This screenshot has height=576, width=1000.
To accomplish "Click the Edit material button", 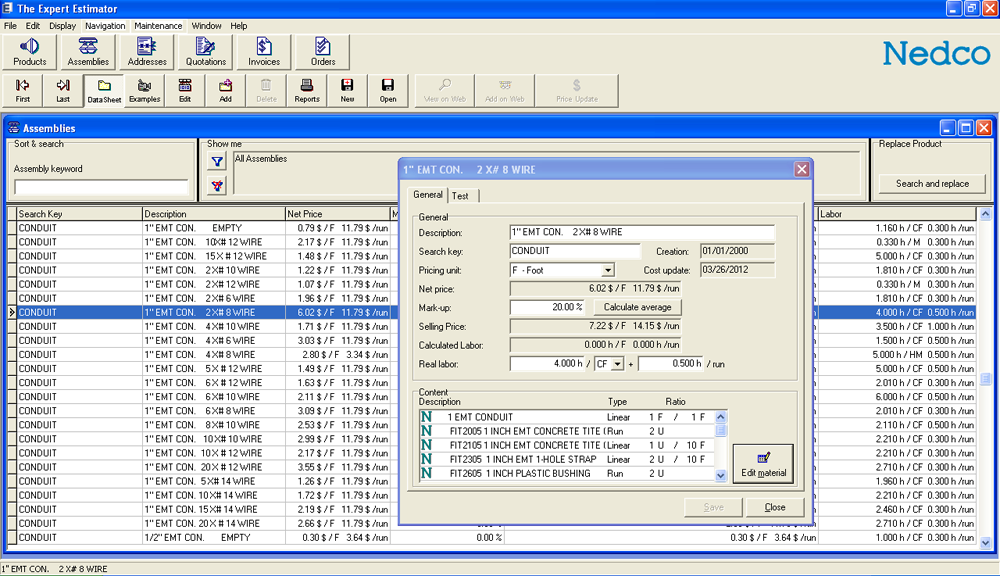I will 763,464.
